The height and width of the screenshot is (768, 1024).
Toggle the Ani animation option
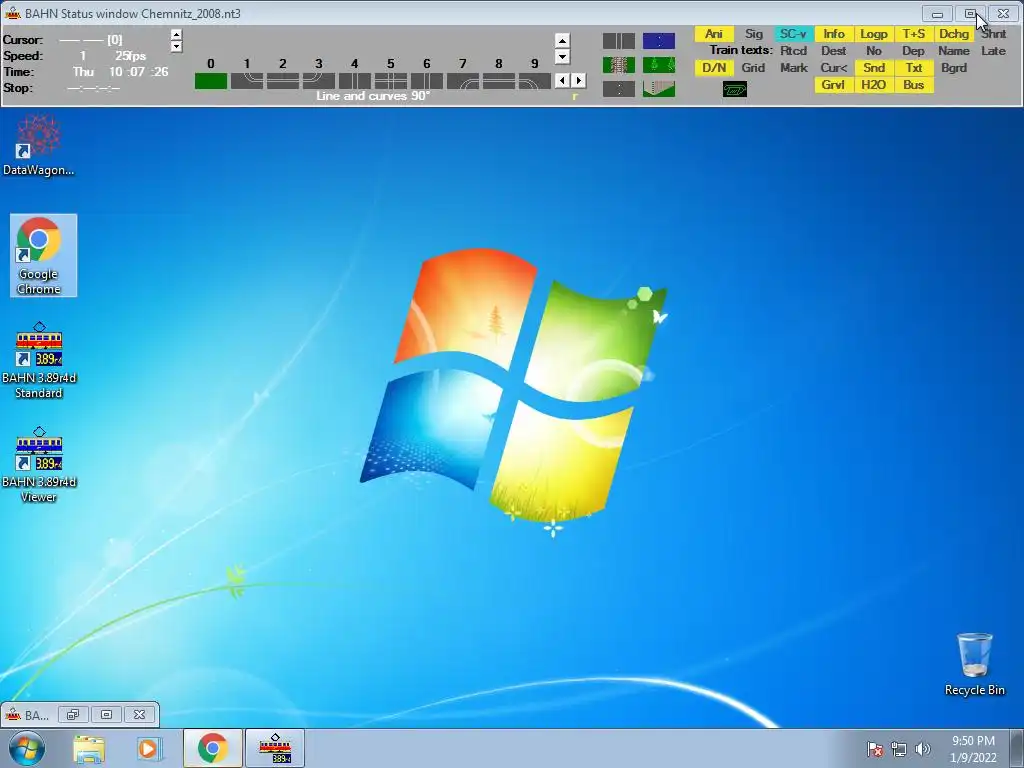pos(714,34)
